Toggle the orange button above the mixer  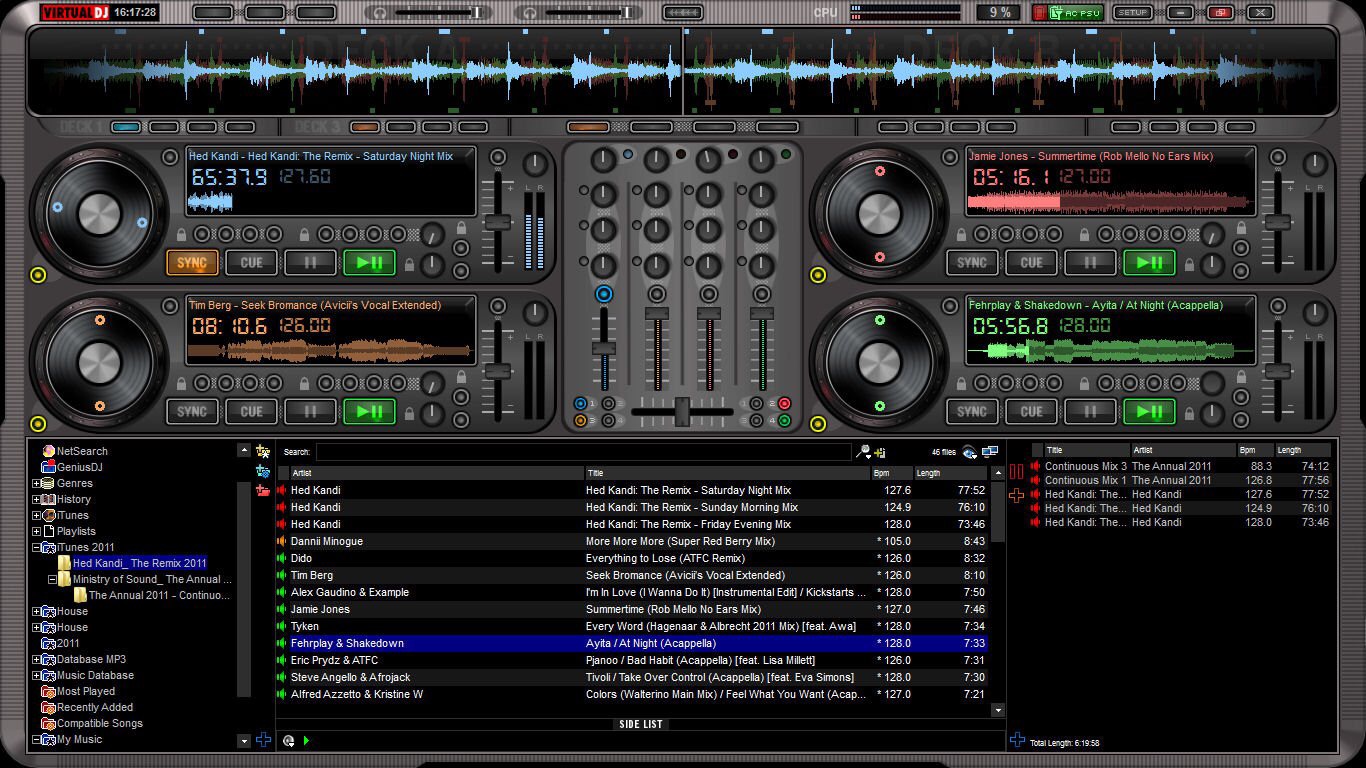pyautogui.click(x=588, y=127)
